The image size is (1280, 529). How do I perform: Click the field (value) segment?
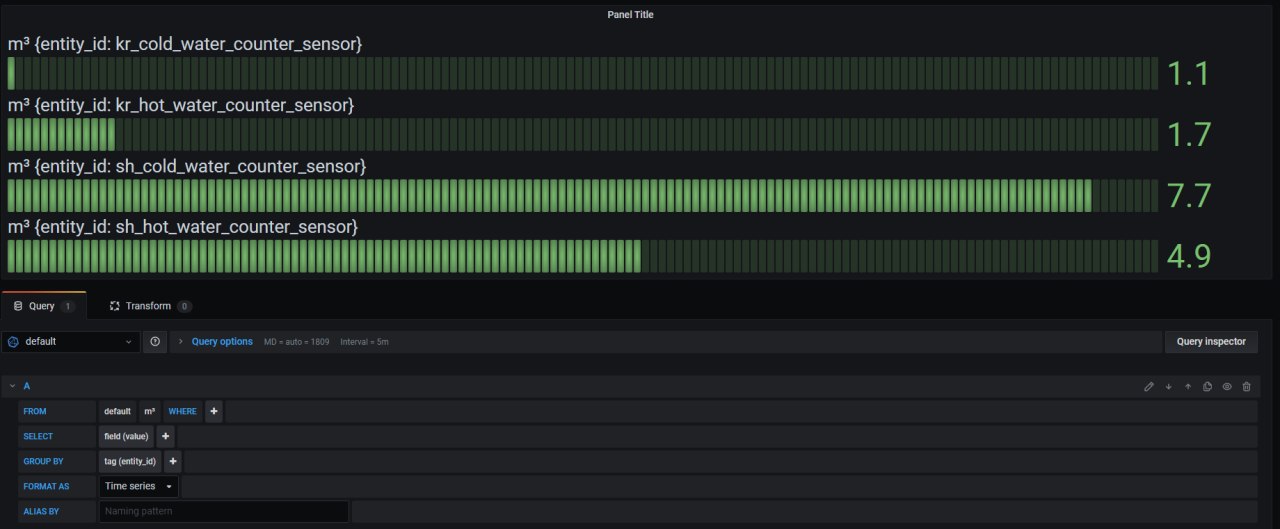click(126, 436)
